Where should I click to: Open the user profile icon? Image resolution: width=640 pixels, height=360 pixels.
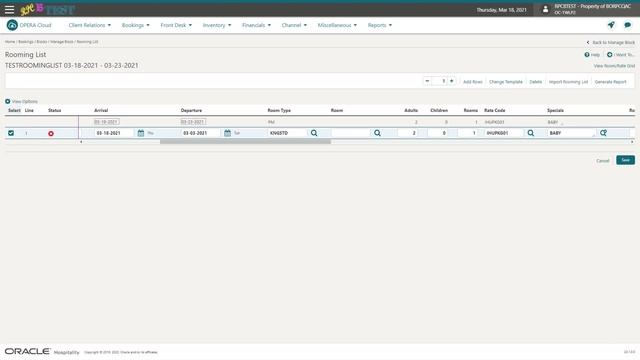click(545, 9)
